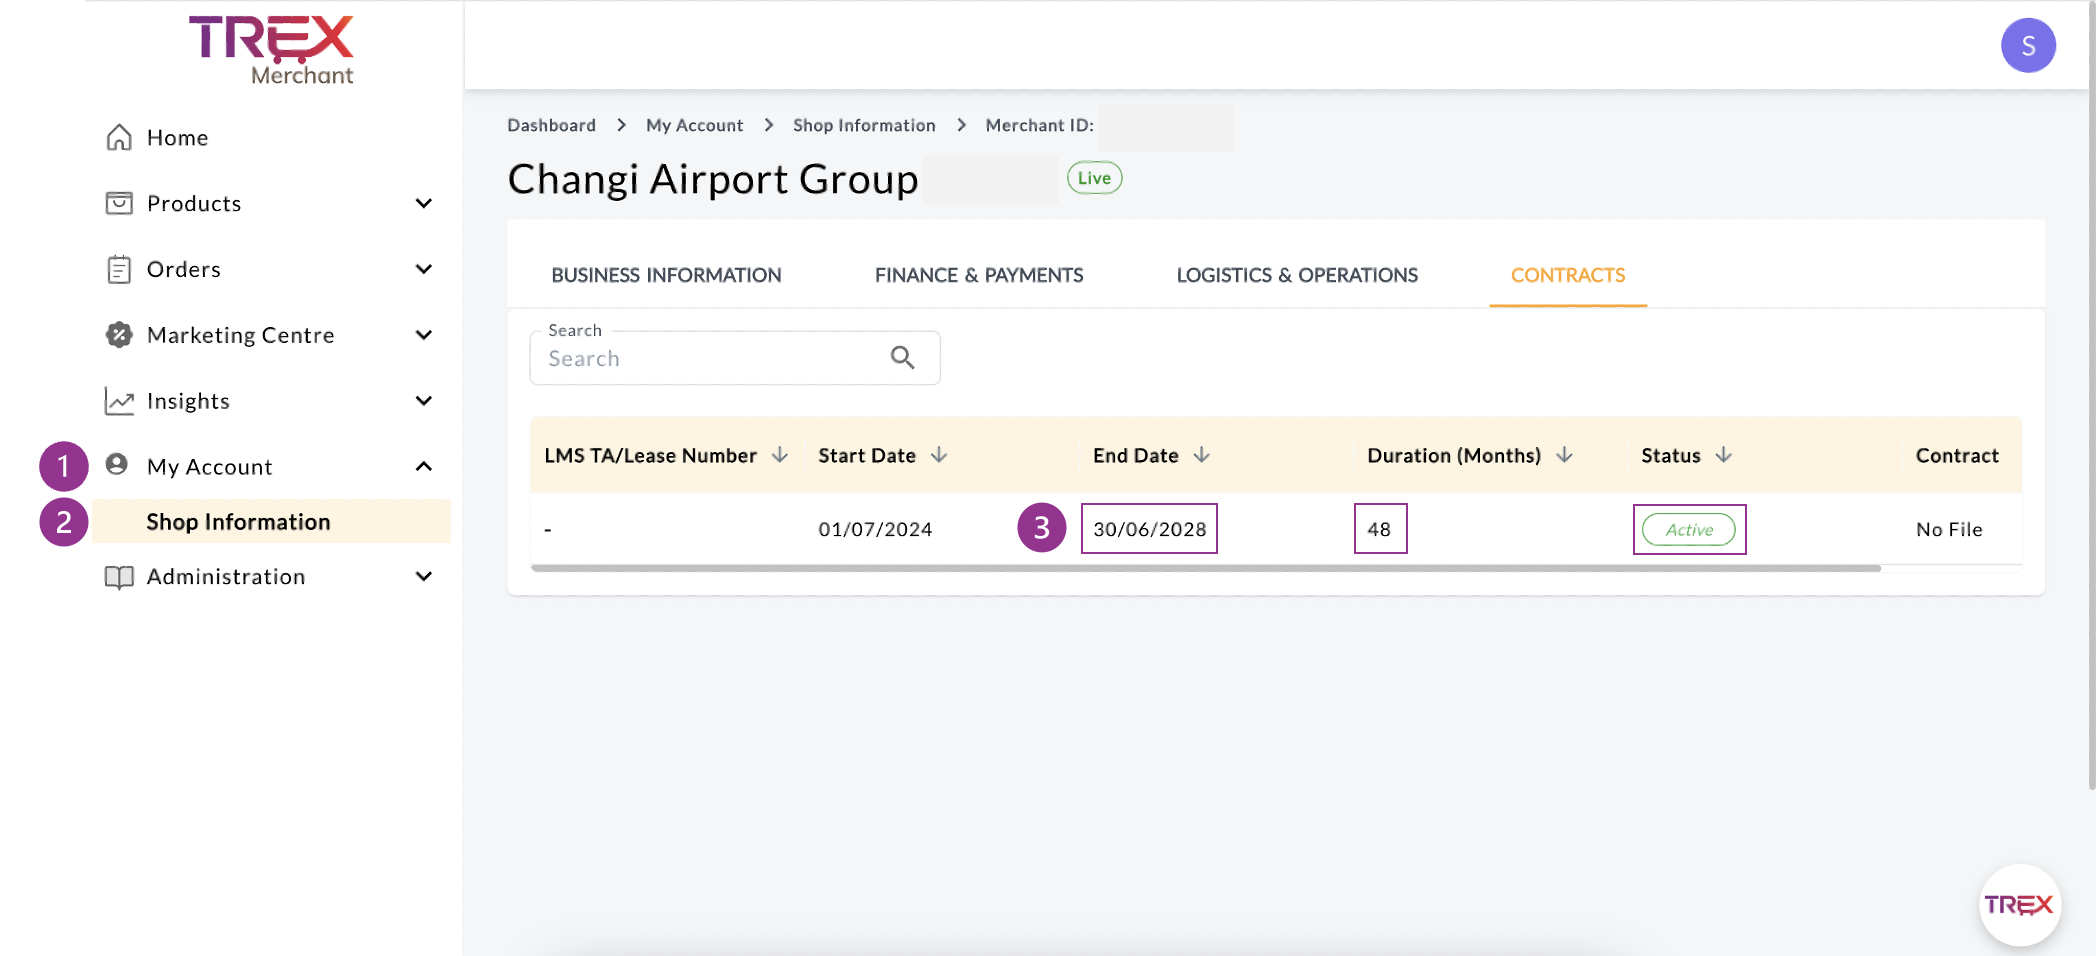Collapse the My Account section
This screenshot has height=956, width=2096.
pos(424,467)
